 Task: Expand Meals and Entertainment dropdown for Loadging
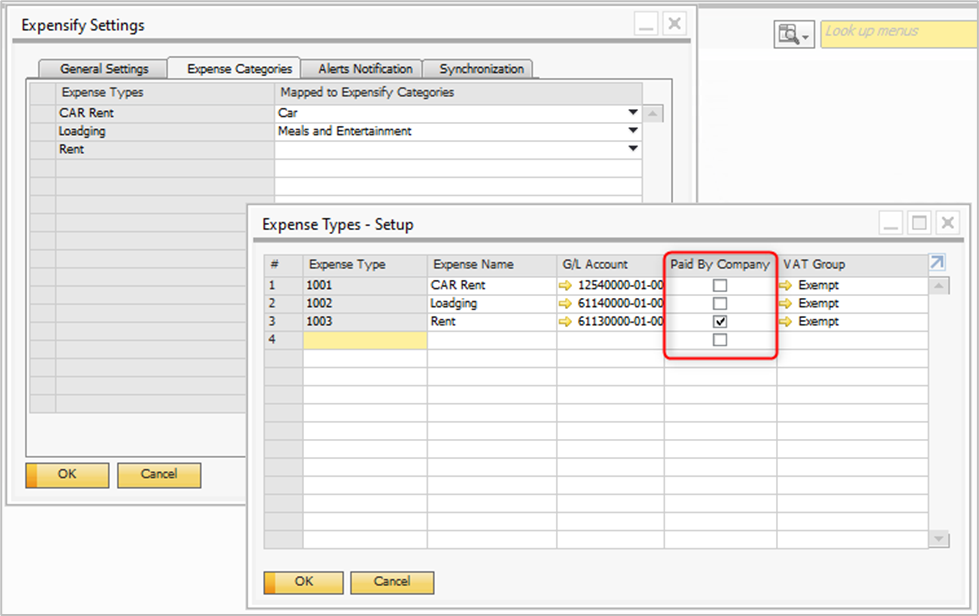[x=632, y=131]
